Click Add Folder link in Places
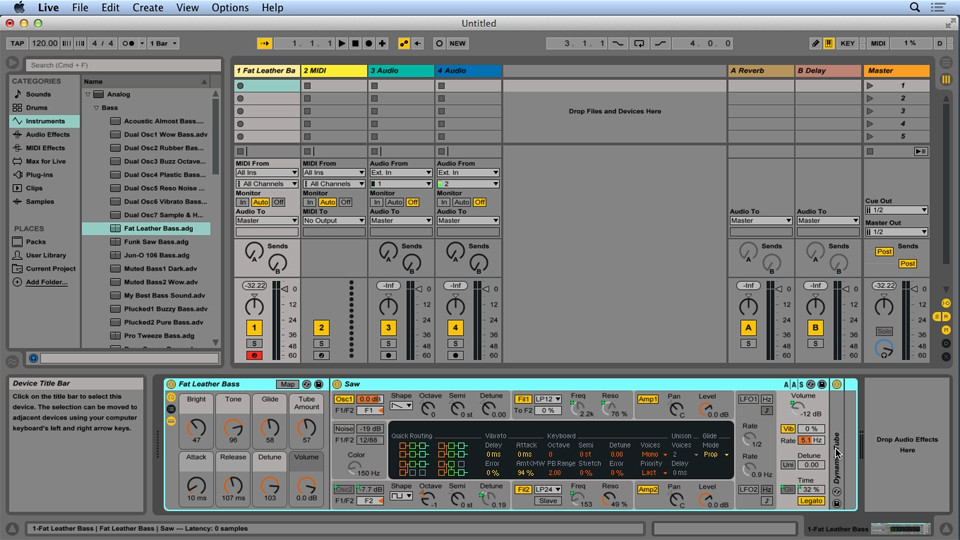The height and width of the screenshot is (540, 960). point(46,282)
